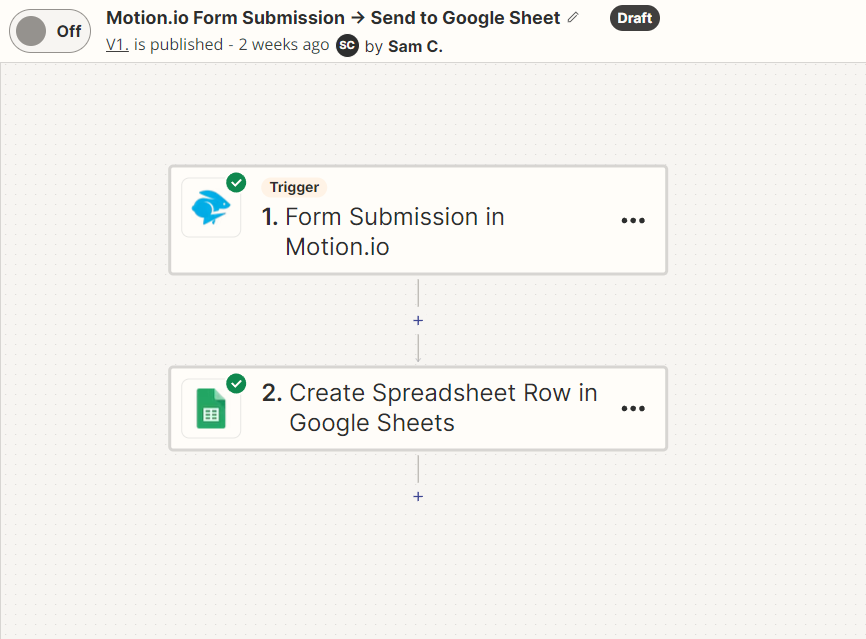Click the SC user avatar
Image resolution: width=866 pixels, height=639 pixels.
tap(347, 45)
